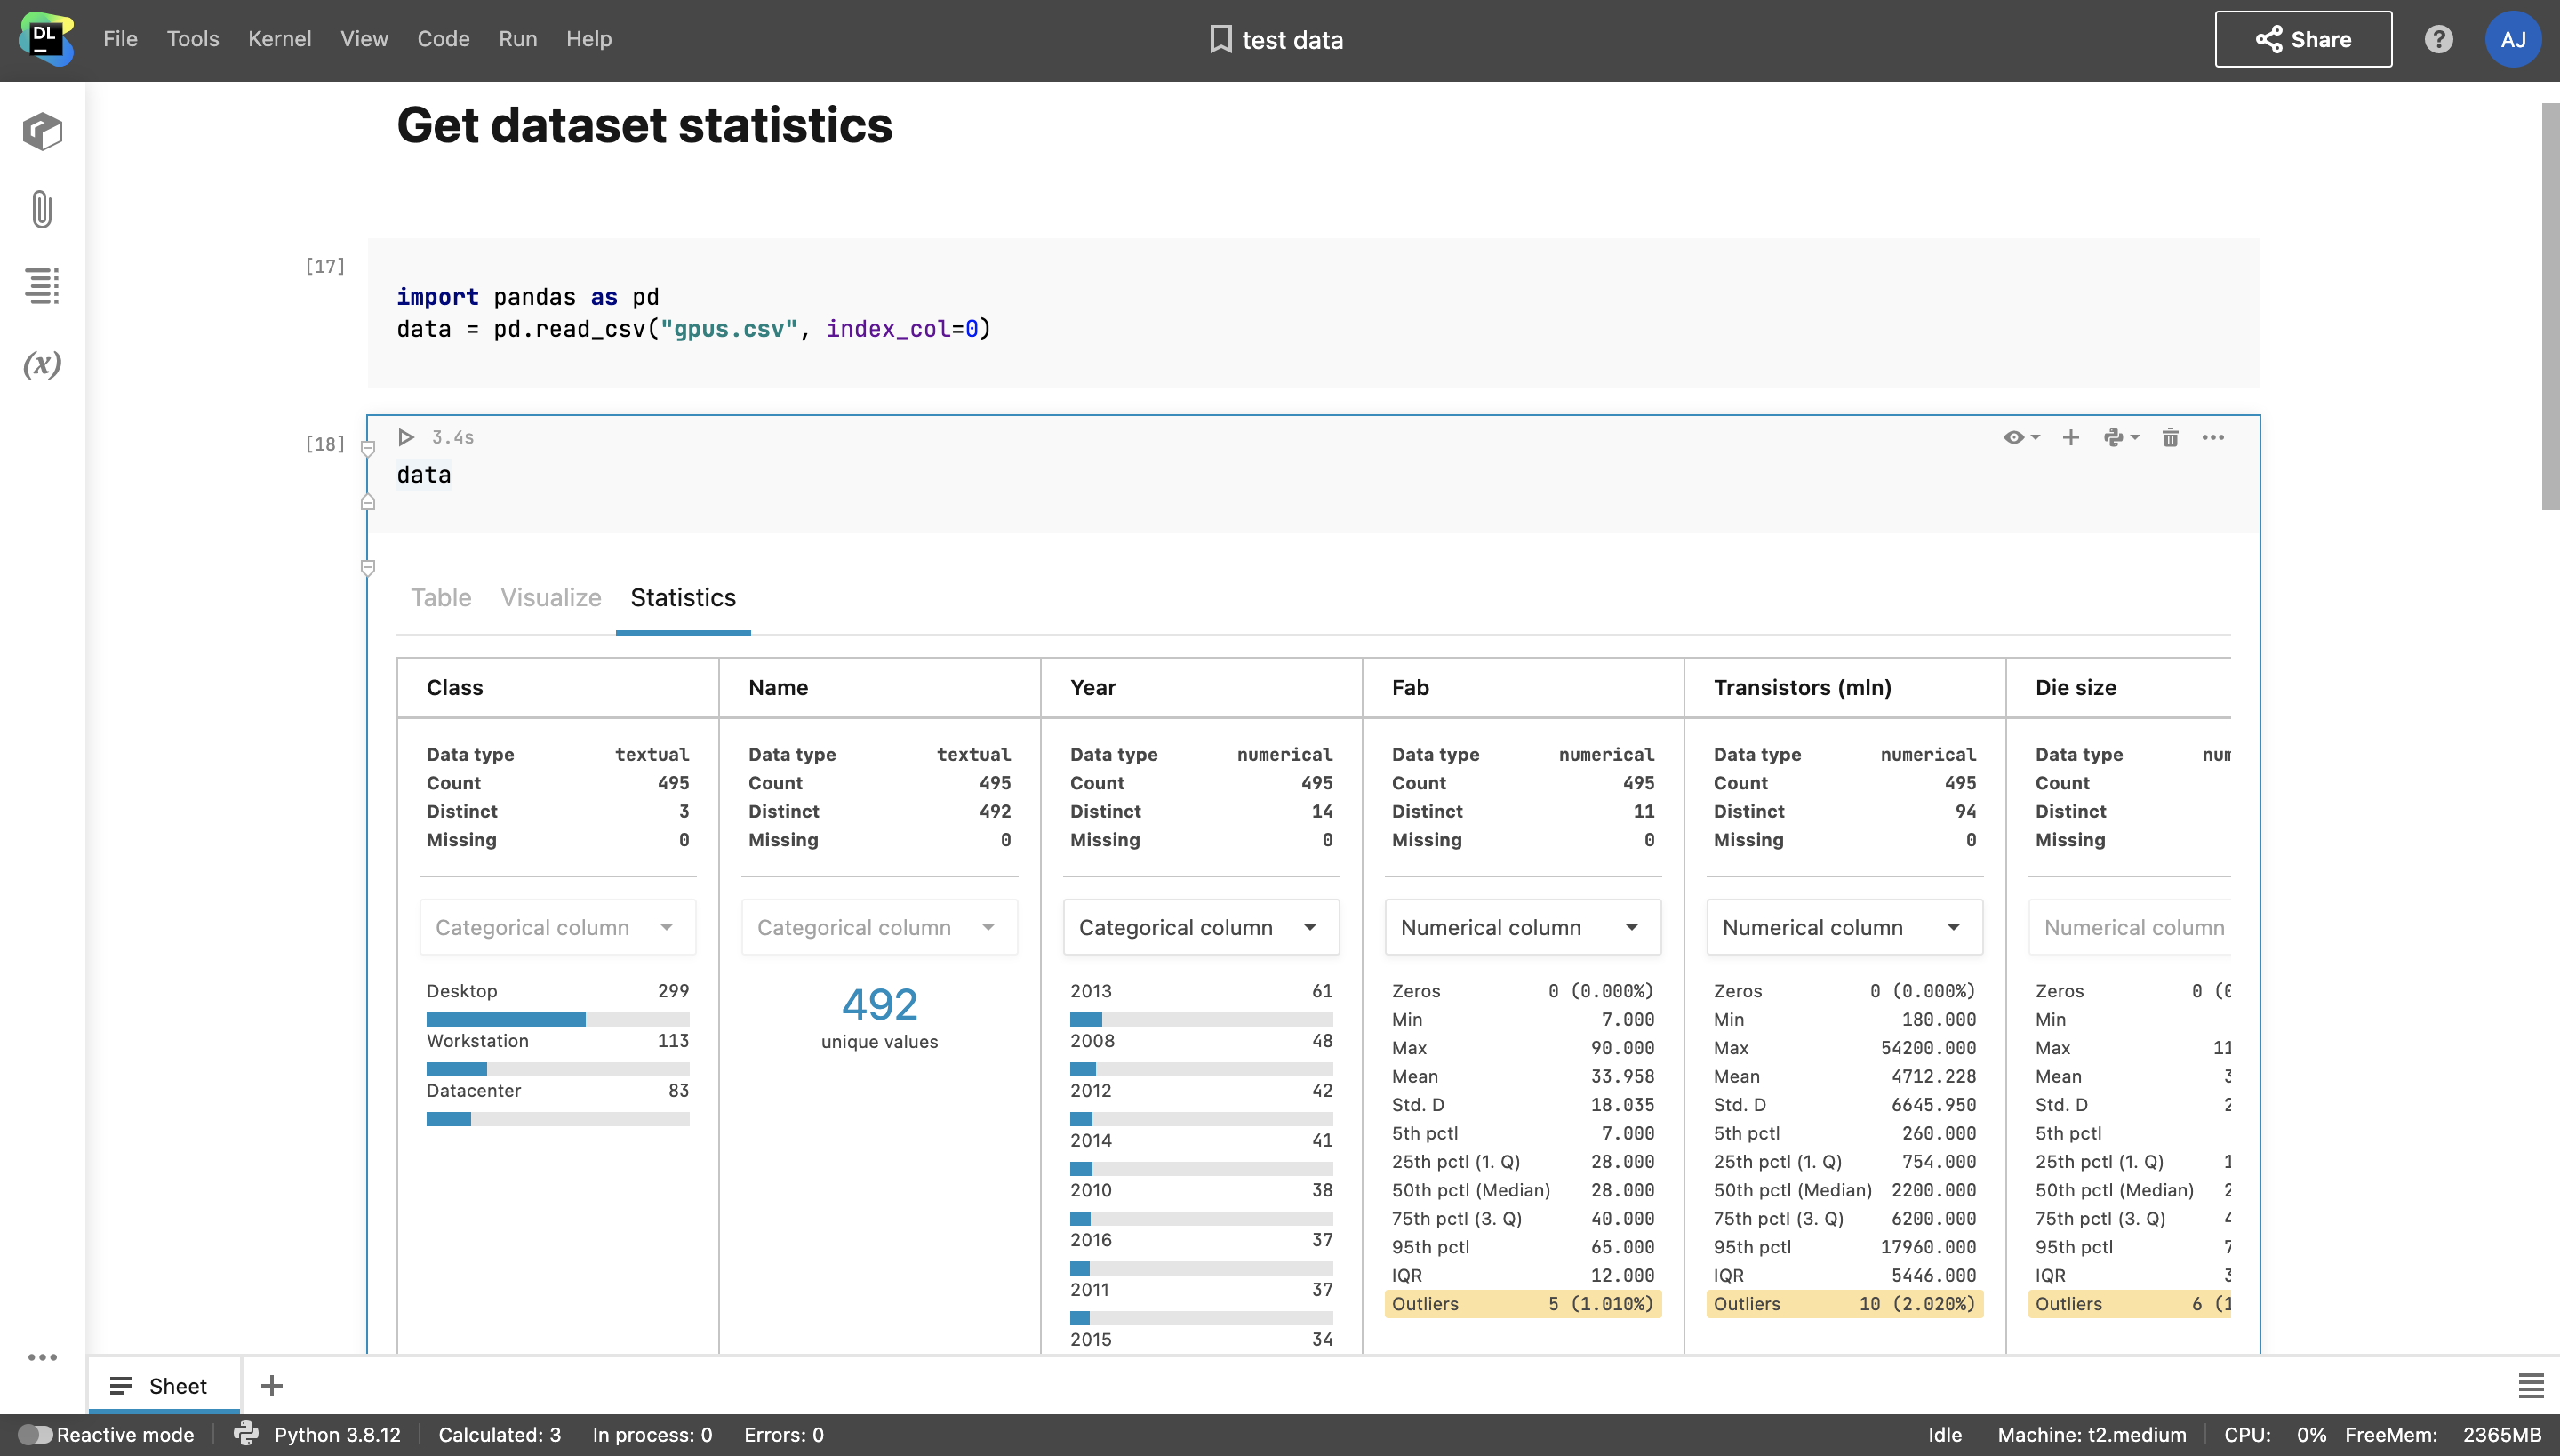This screenshot has width=2560, height=1456.
Task: Run cell 18 with play icon
Action: click(x=406, y=437)
